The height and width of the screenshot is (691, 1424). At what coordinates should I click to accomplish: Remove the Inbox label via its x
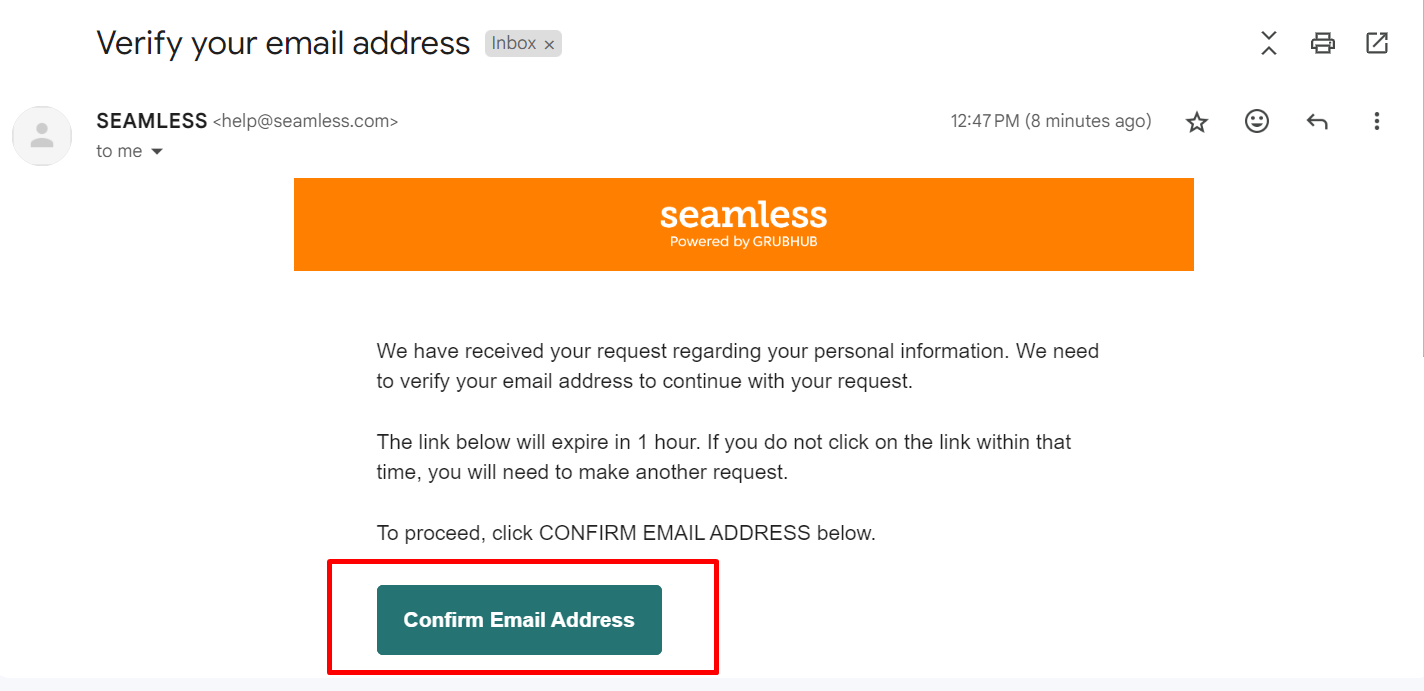point(549,45)
